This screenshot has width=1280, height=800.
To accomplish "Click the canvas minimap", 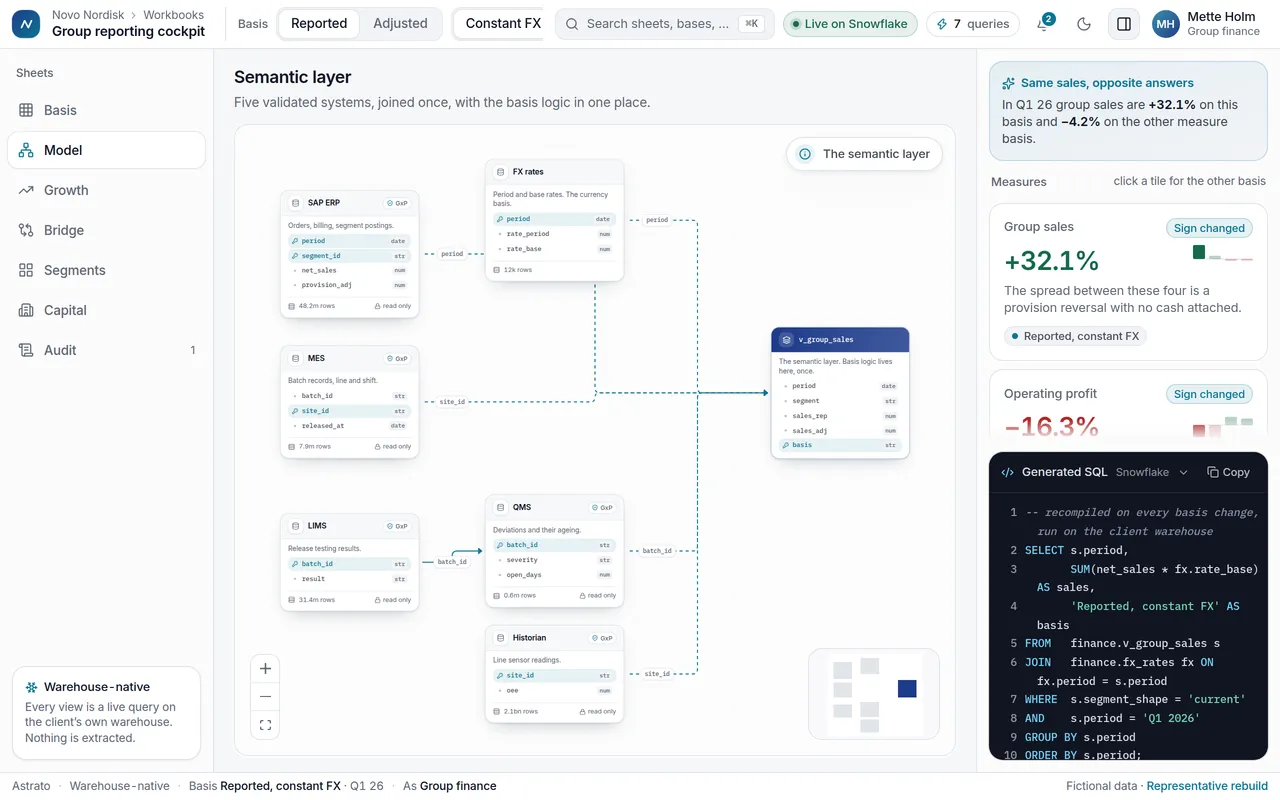I will point(874,694).
